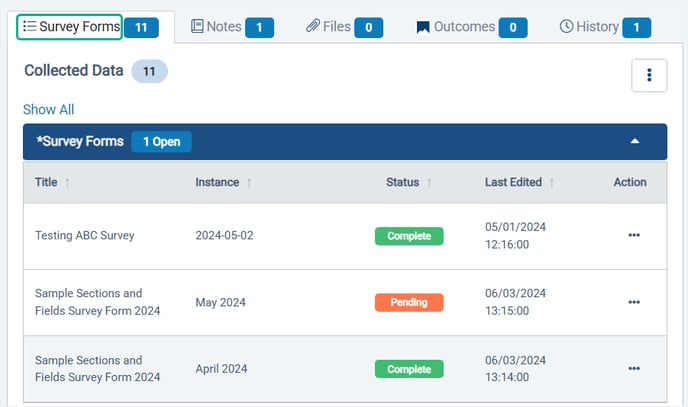Click the 1 Open badge
This screenshot has height=407, width=688.
(x=161, y=142)
